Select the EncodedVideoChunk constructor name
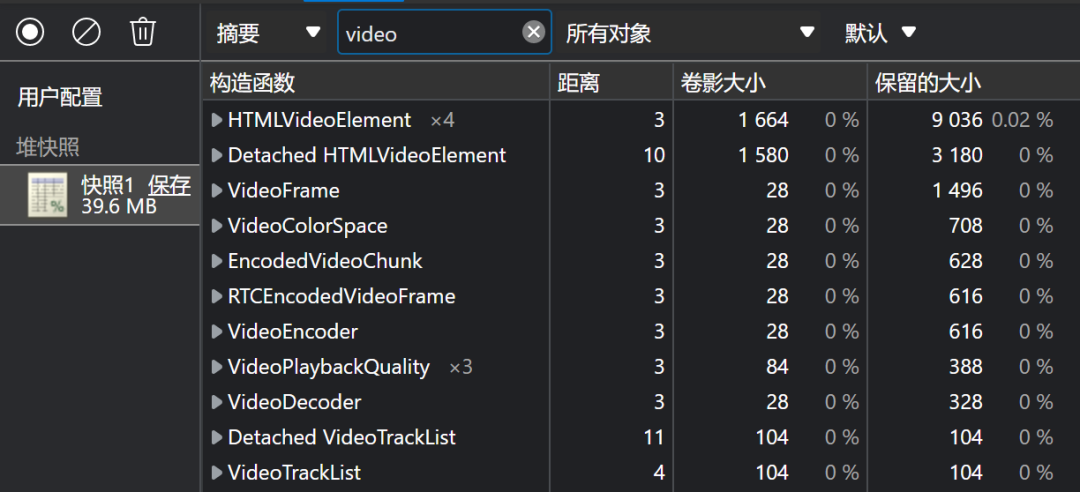Viewport: 1080px width, 492px height. 325,261
